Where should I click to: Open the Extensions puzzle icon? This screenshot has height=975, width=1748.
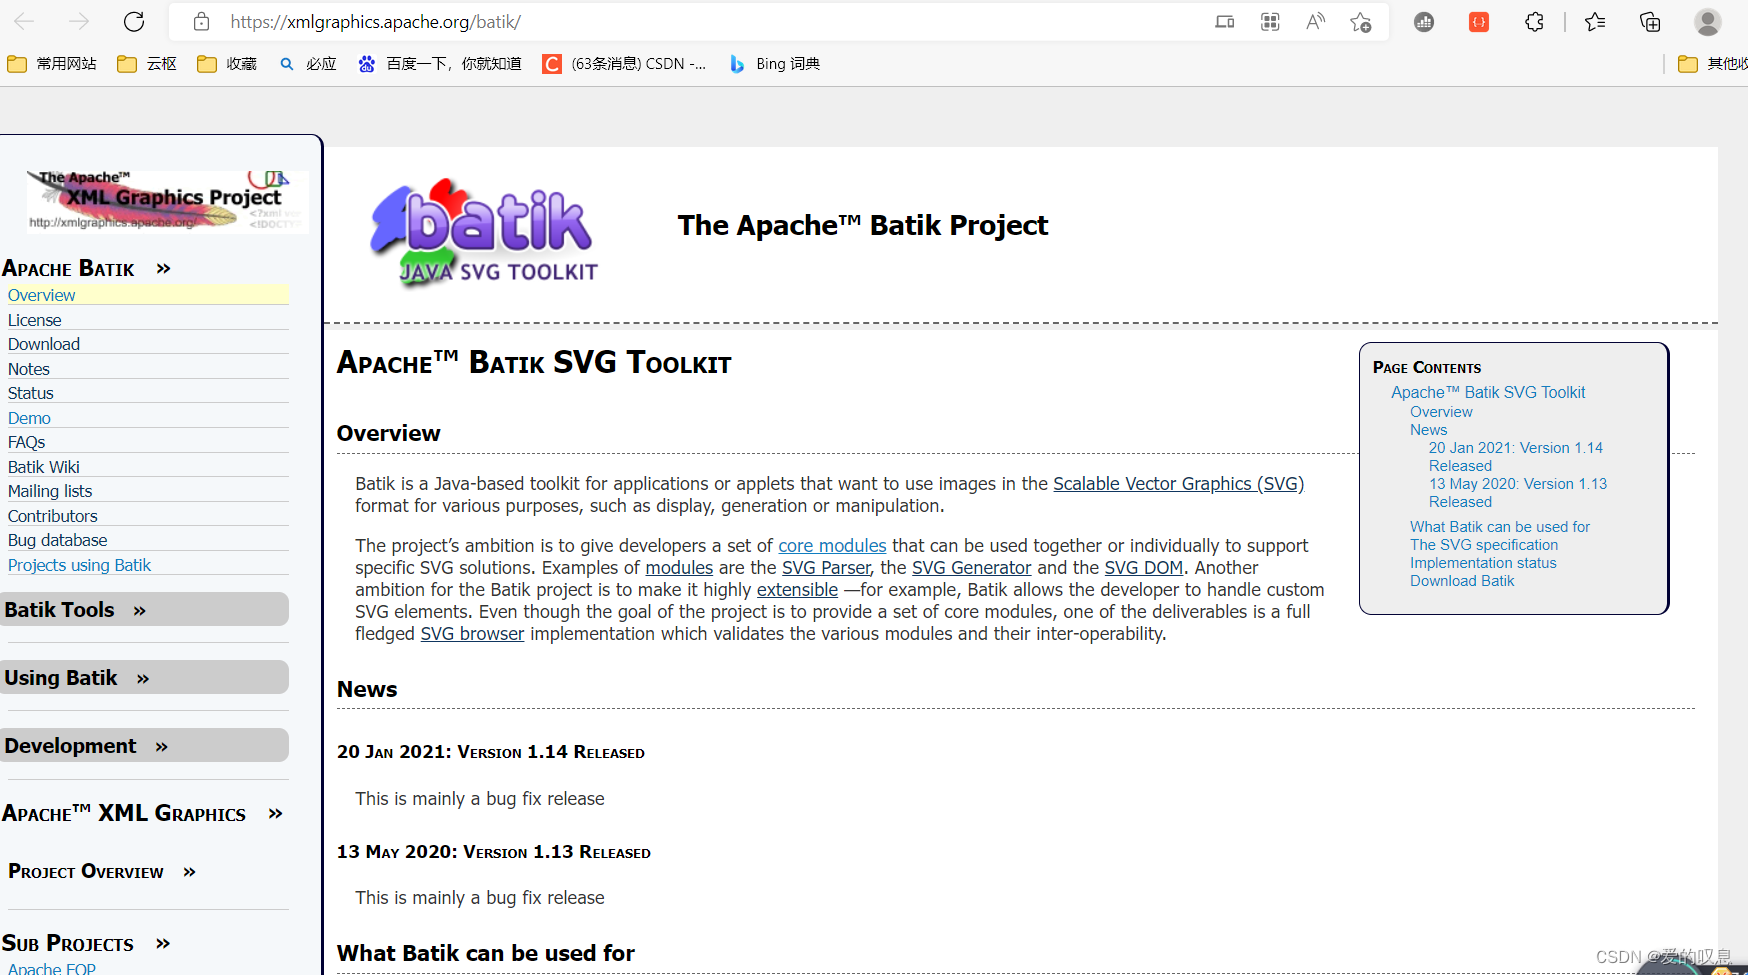[1534, 21]
